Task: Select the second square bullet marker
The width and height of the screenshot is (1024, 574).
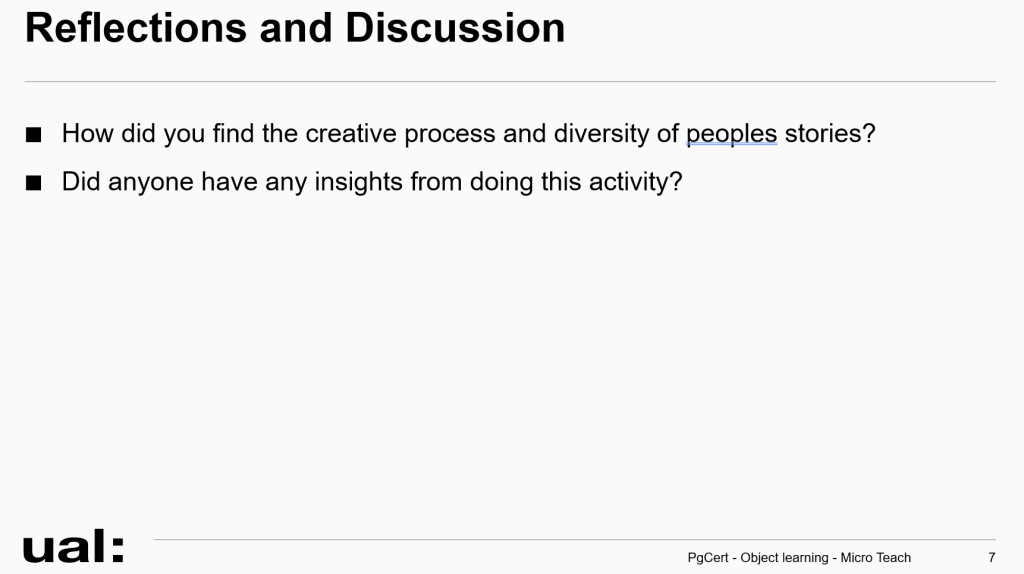Action: (33, 183)
